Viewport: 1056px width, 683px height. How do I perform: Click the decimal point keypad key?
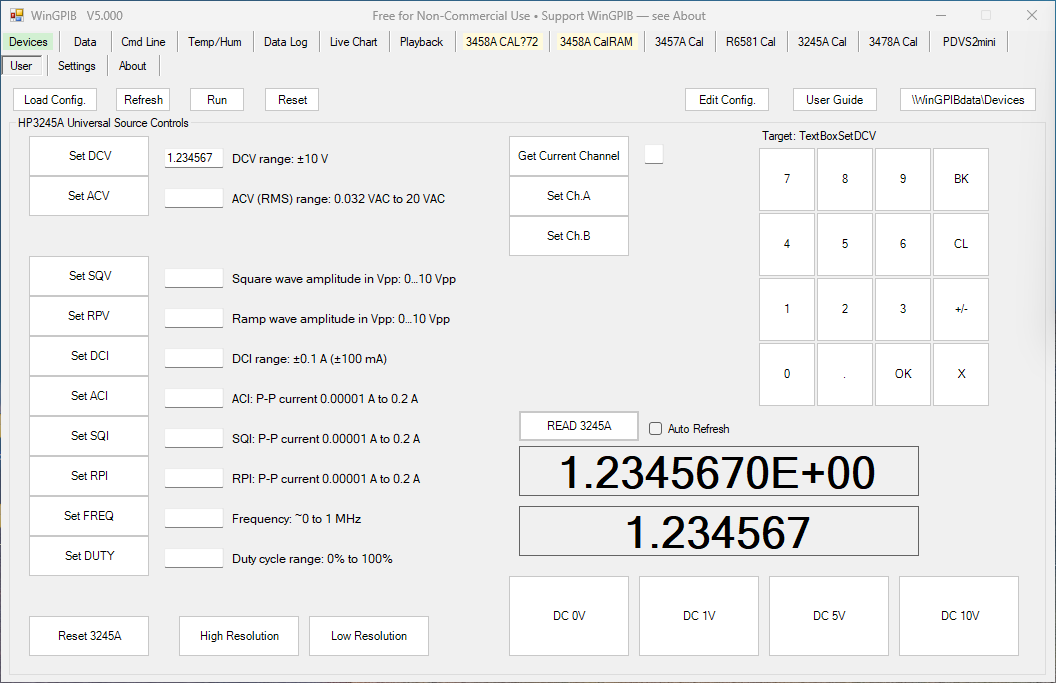pos(845,374)
